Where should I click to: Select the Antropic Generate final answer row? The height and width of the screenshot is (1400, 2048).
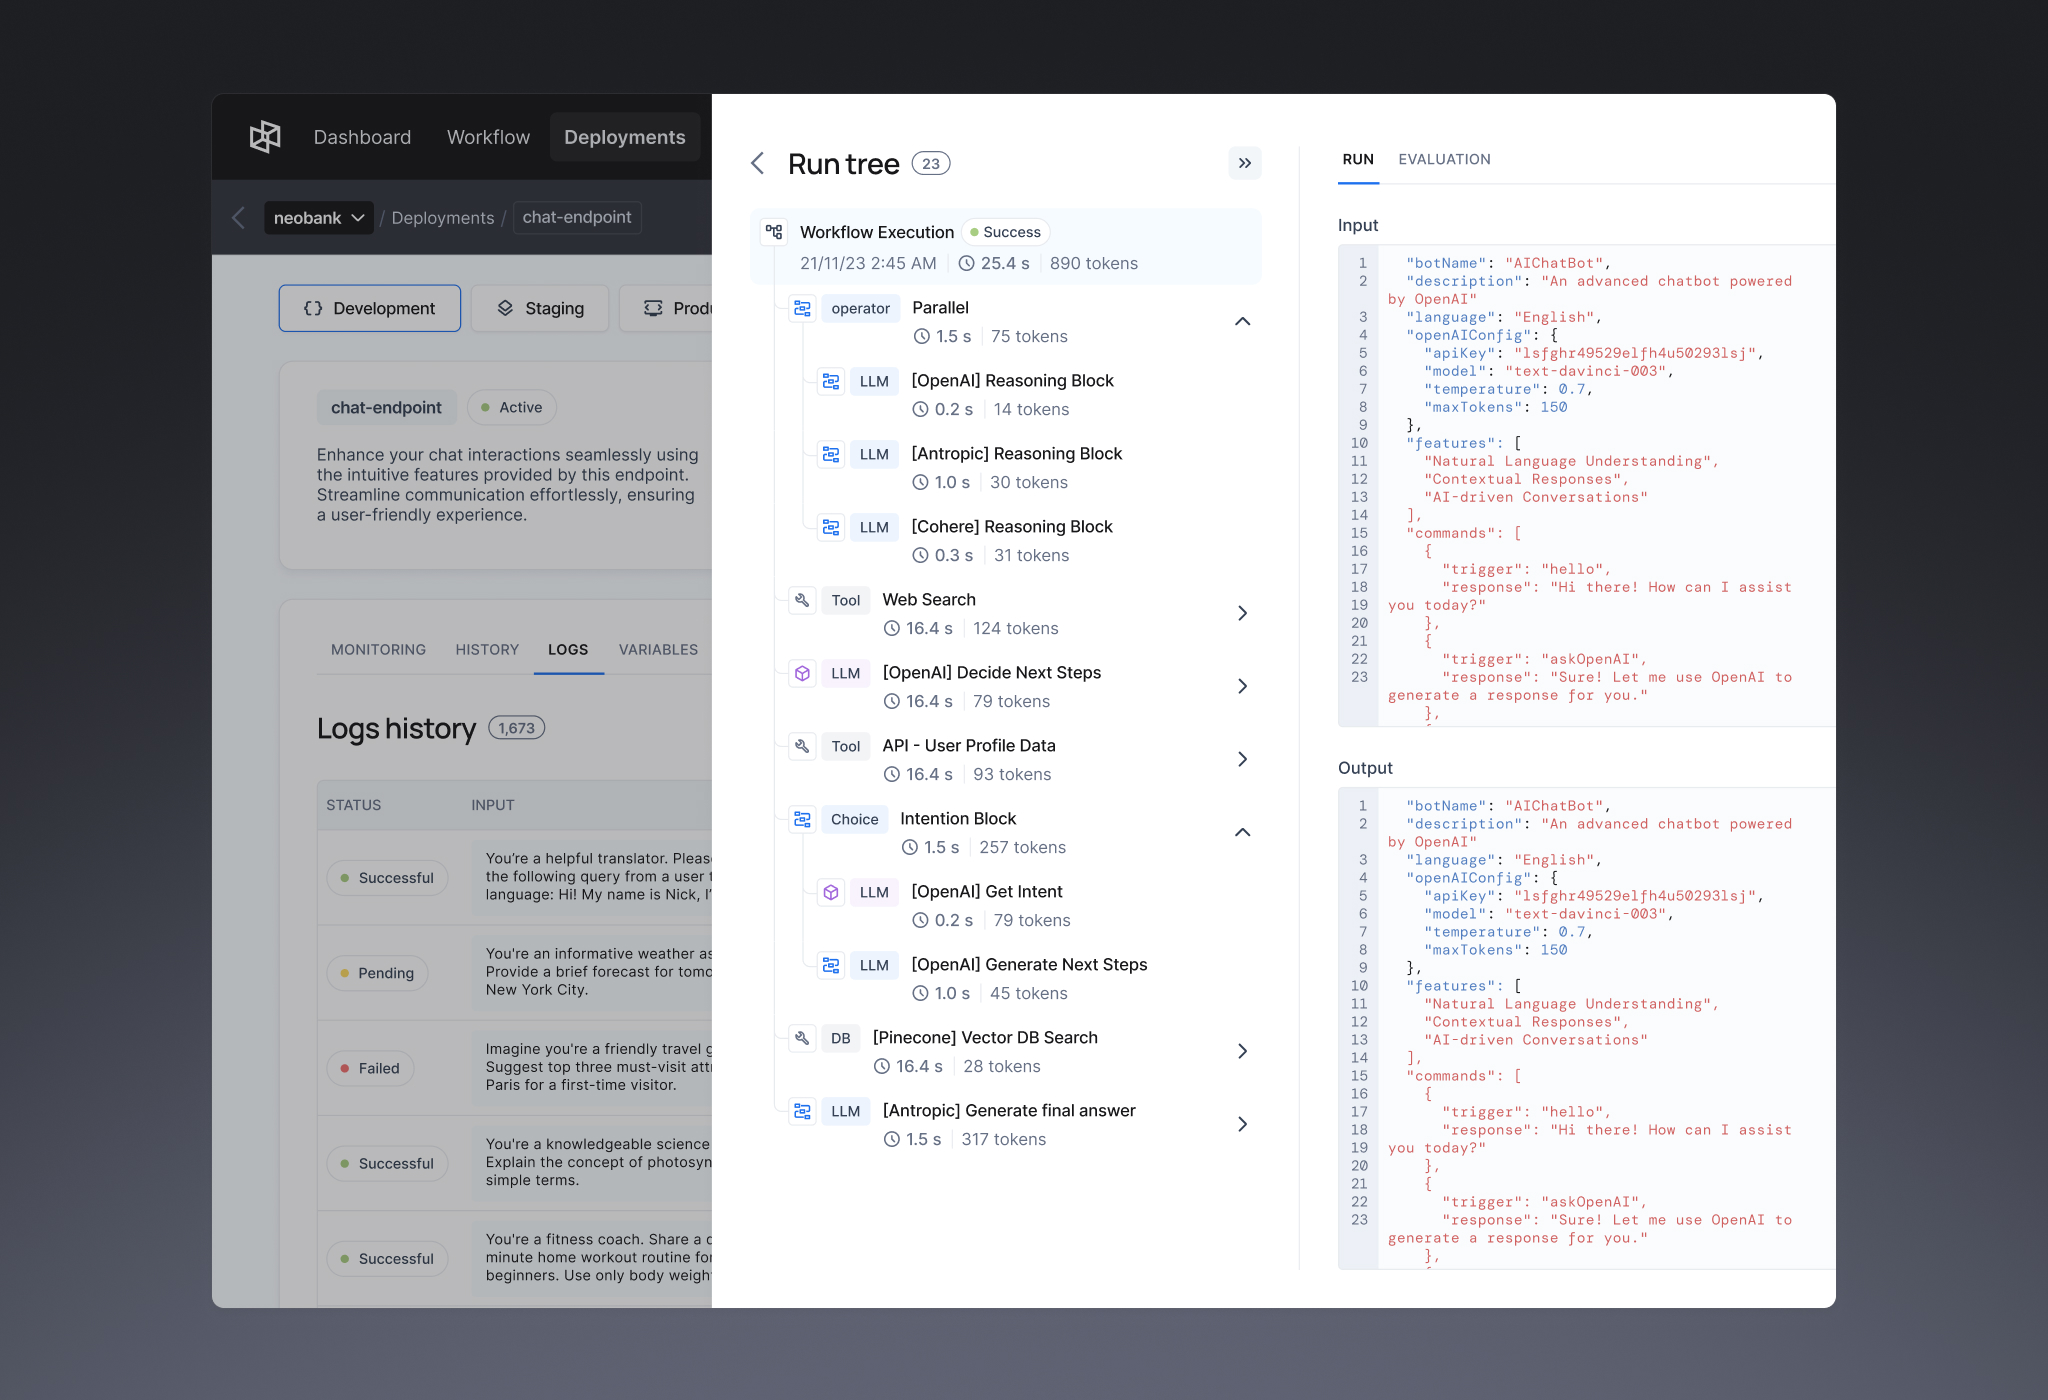[x=1008, y=1124]
